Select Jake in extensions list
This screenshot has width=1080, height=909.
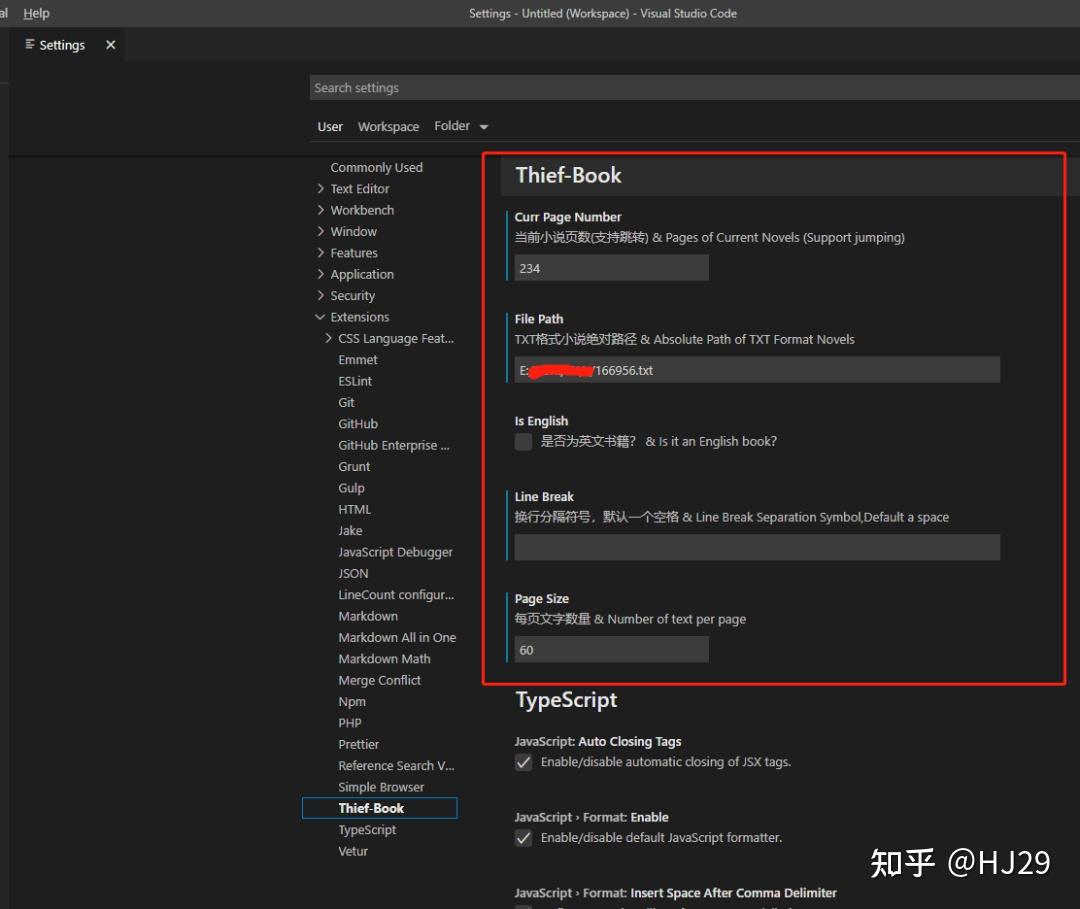pyautogui.click(x=350, y=530)
